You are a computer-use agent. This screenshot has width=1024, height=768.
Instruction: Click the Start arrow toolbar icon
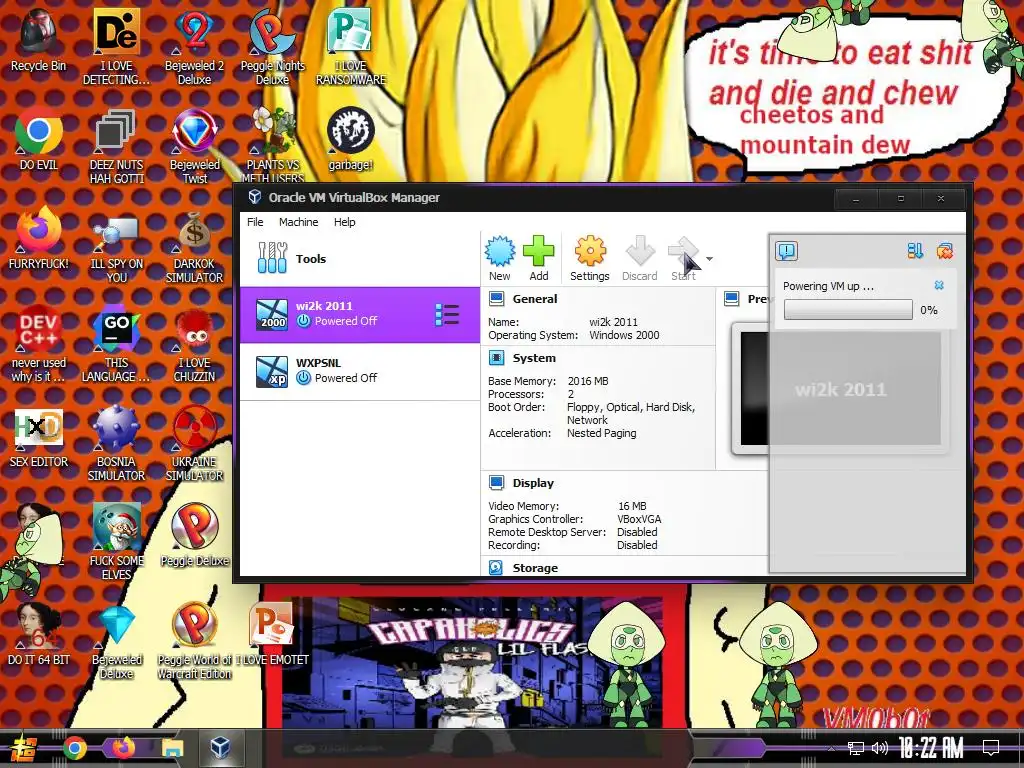pos(683,251)
